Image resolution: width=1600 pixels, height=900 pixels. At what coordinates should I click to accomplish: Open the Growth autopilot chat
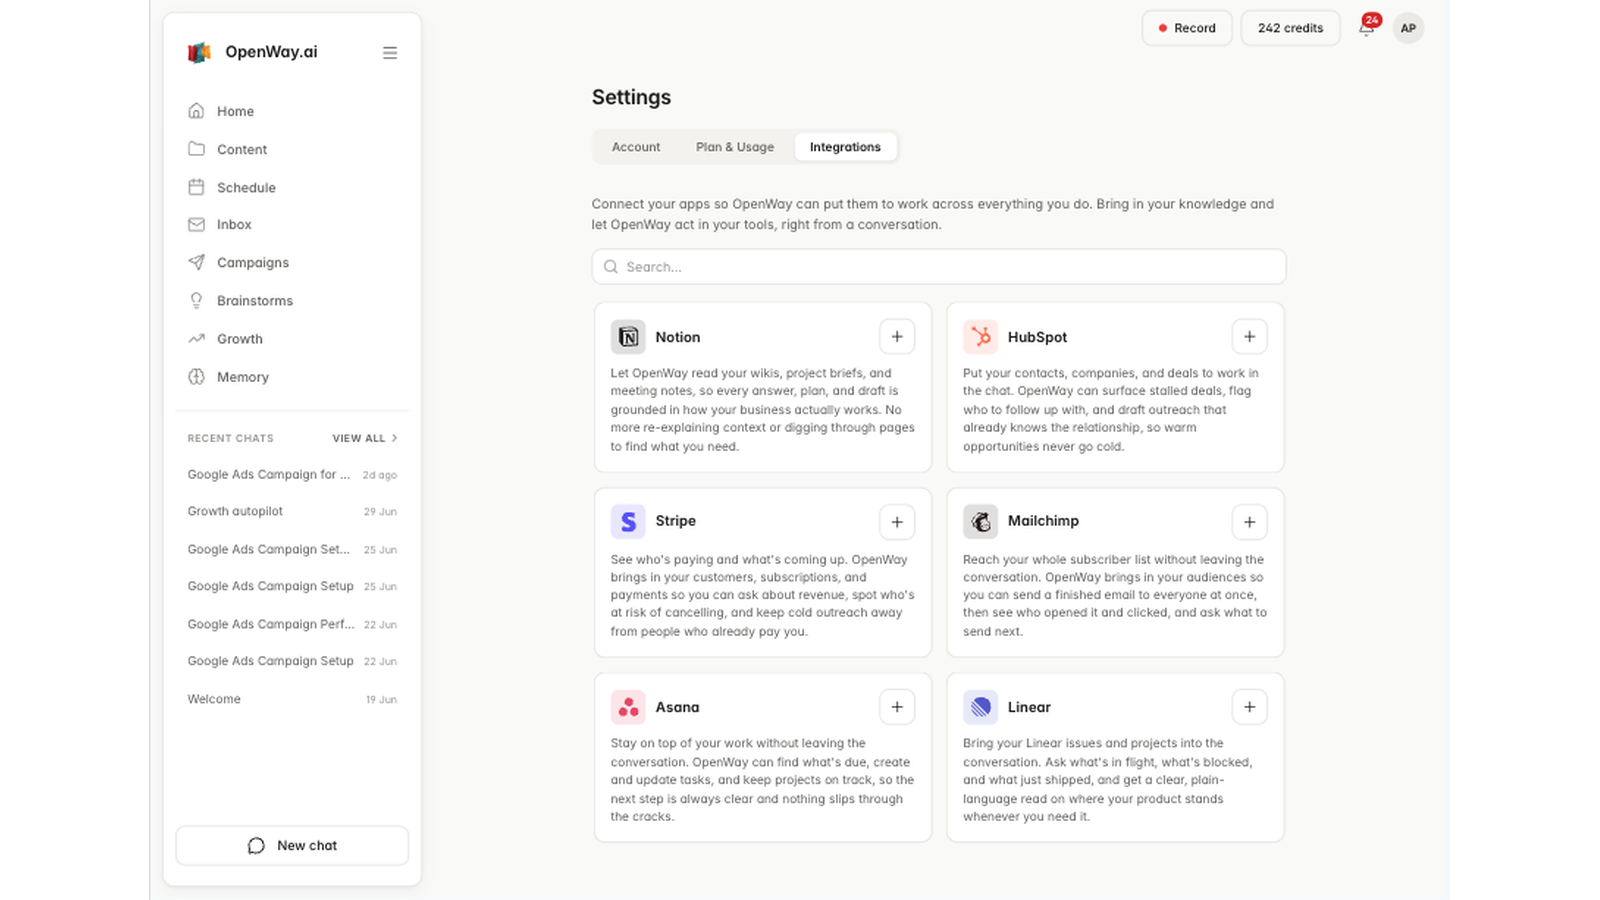pyautogui.click(x=292, y=511)
